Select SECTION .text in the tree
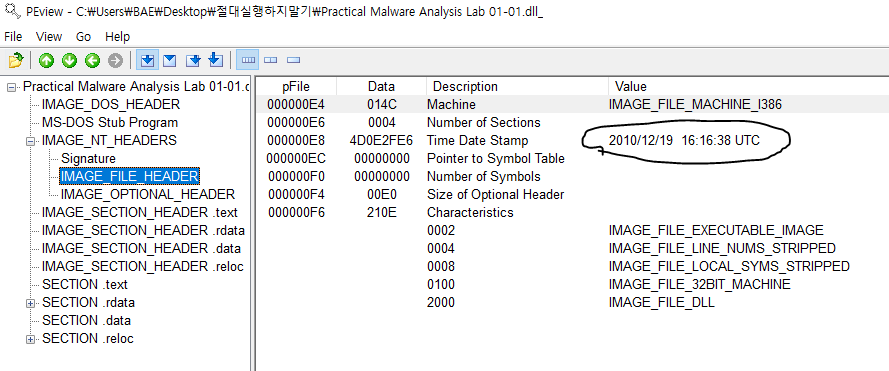The image size is (889, 371). pos(85,284)
